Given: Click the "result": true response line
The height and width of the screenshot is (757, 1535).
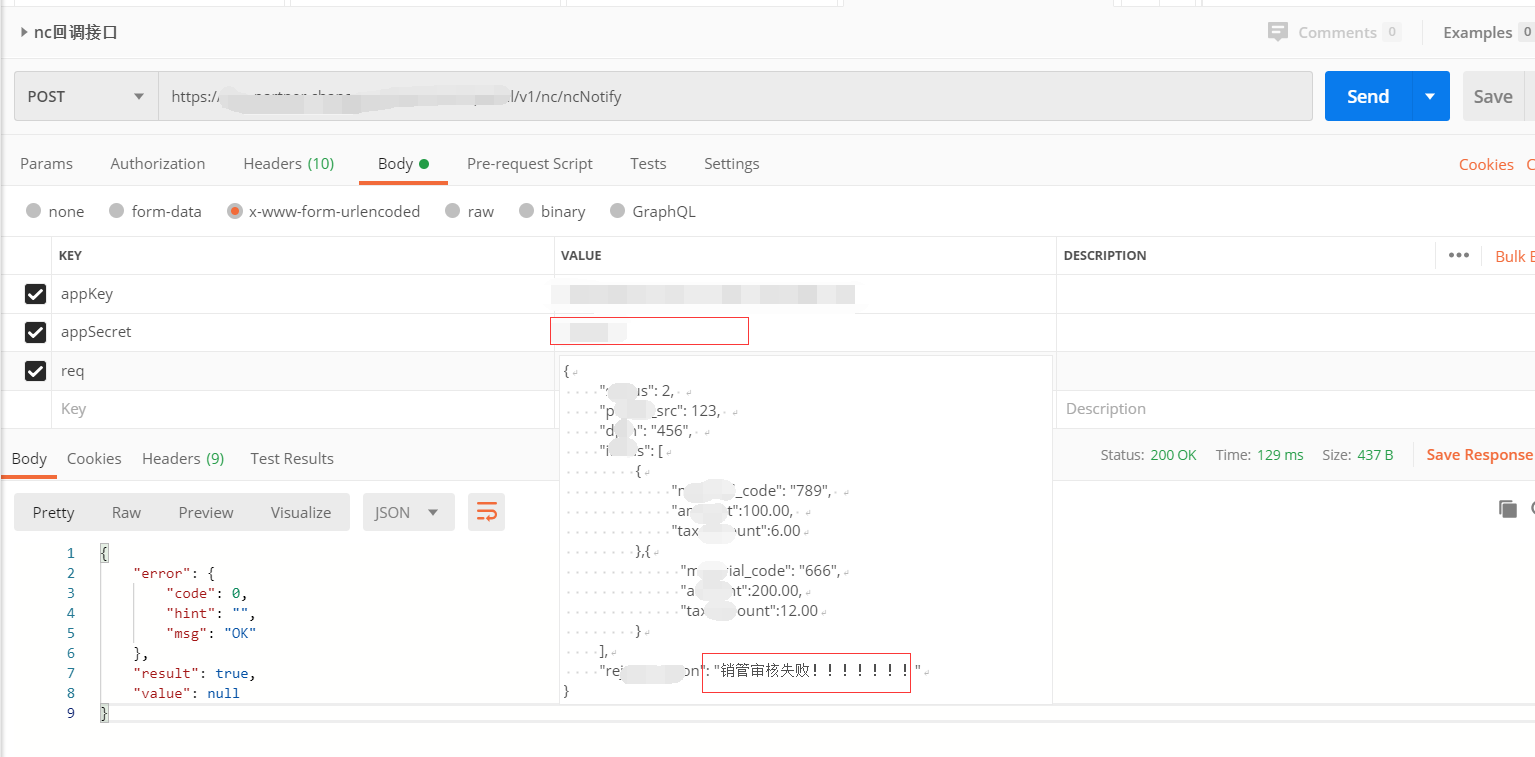Looking at the screenshot, I should pos(194,673).
